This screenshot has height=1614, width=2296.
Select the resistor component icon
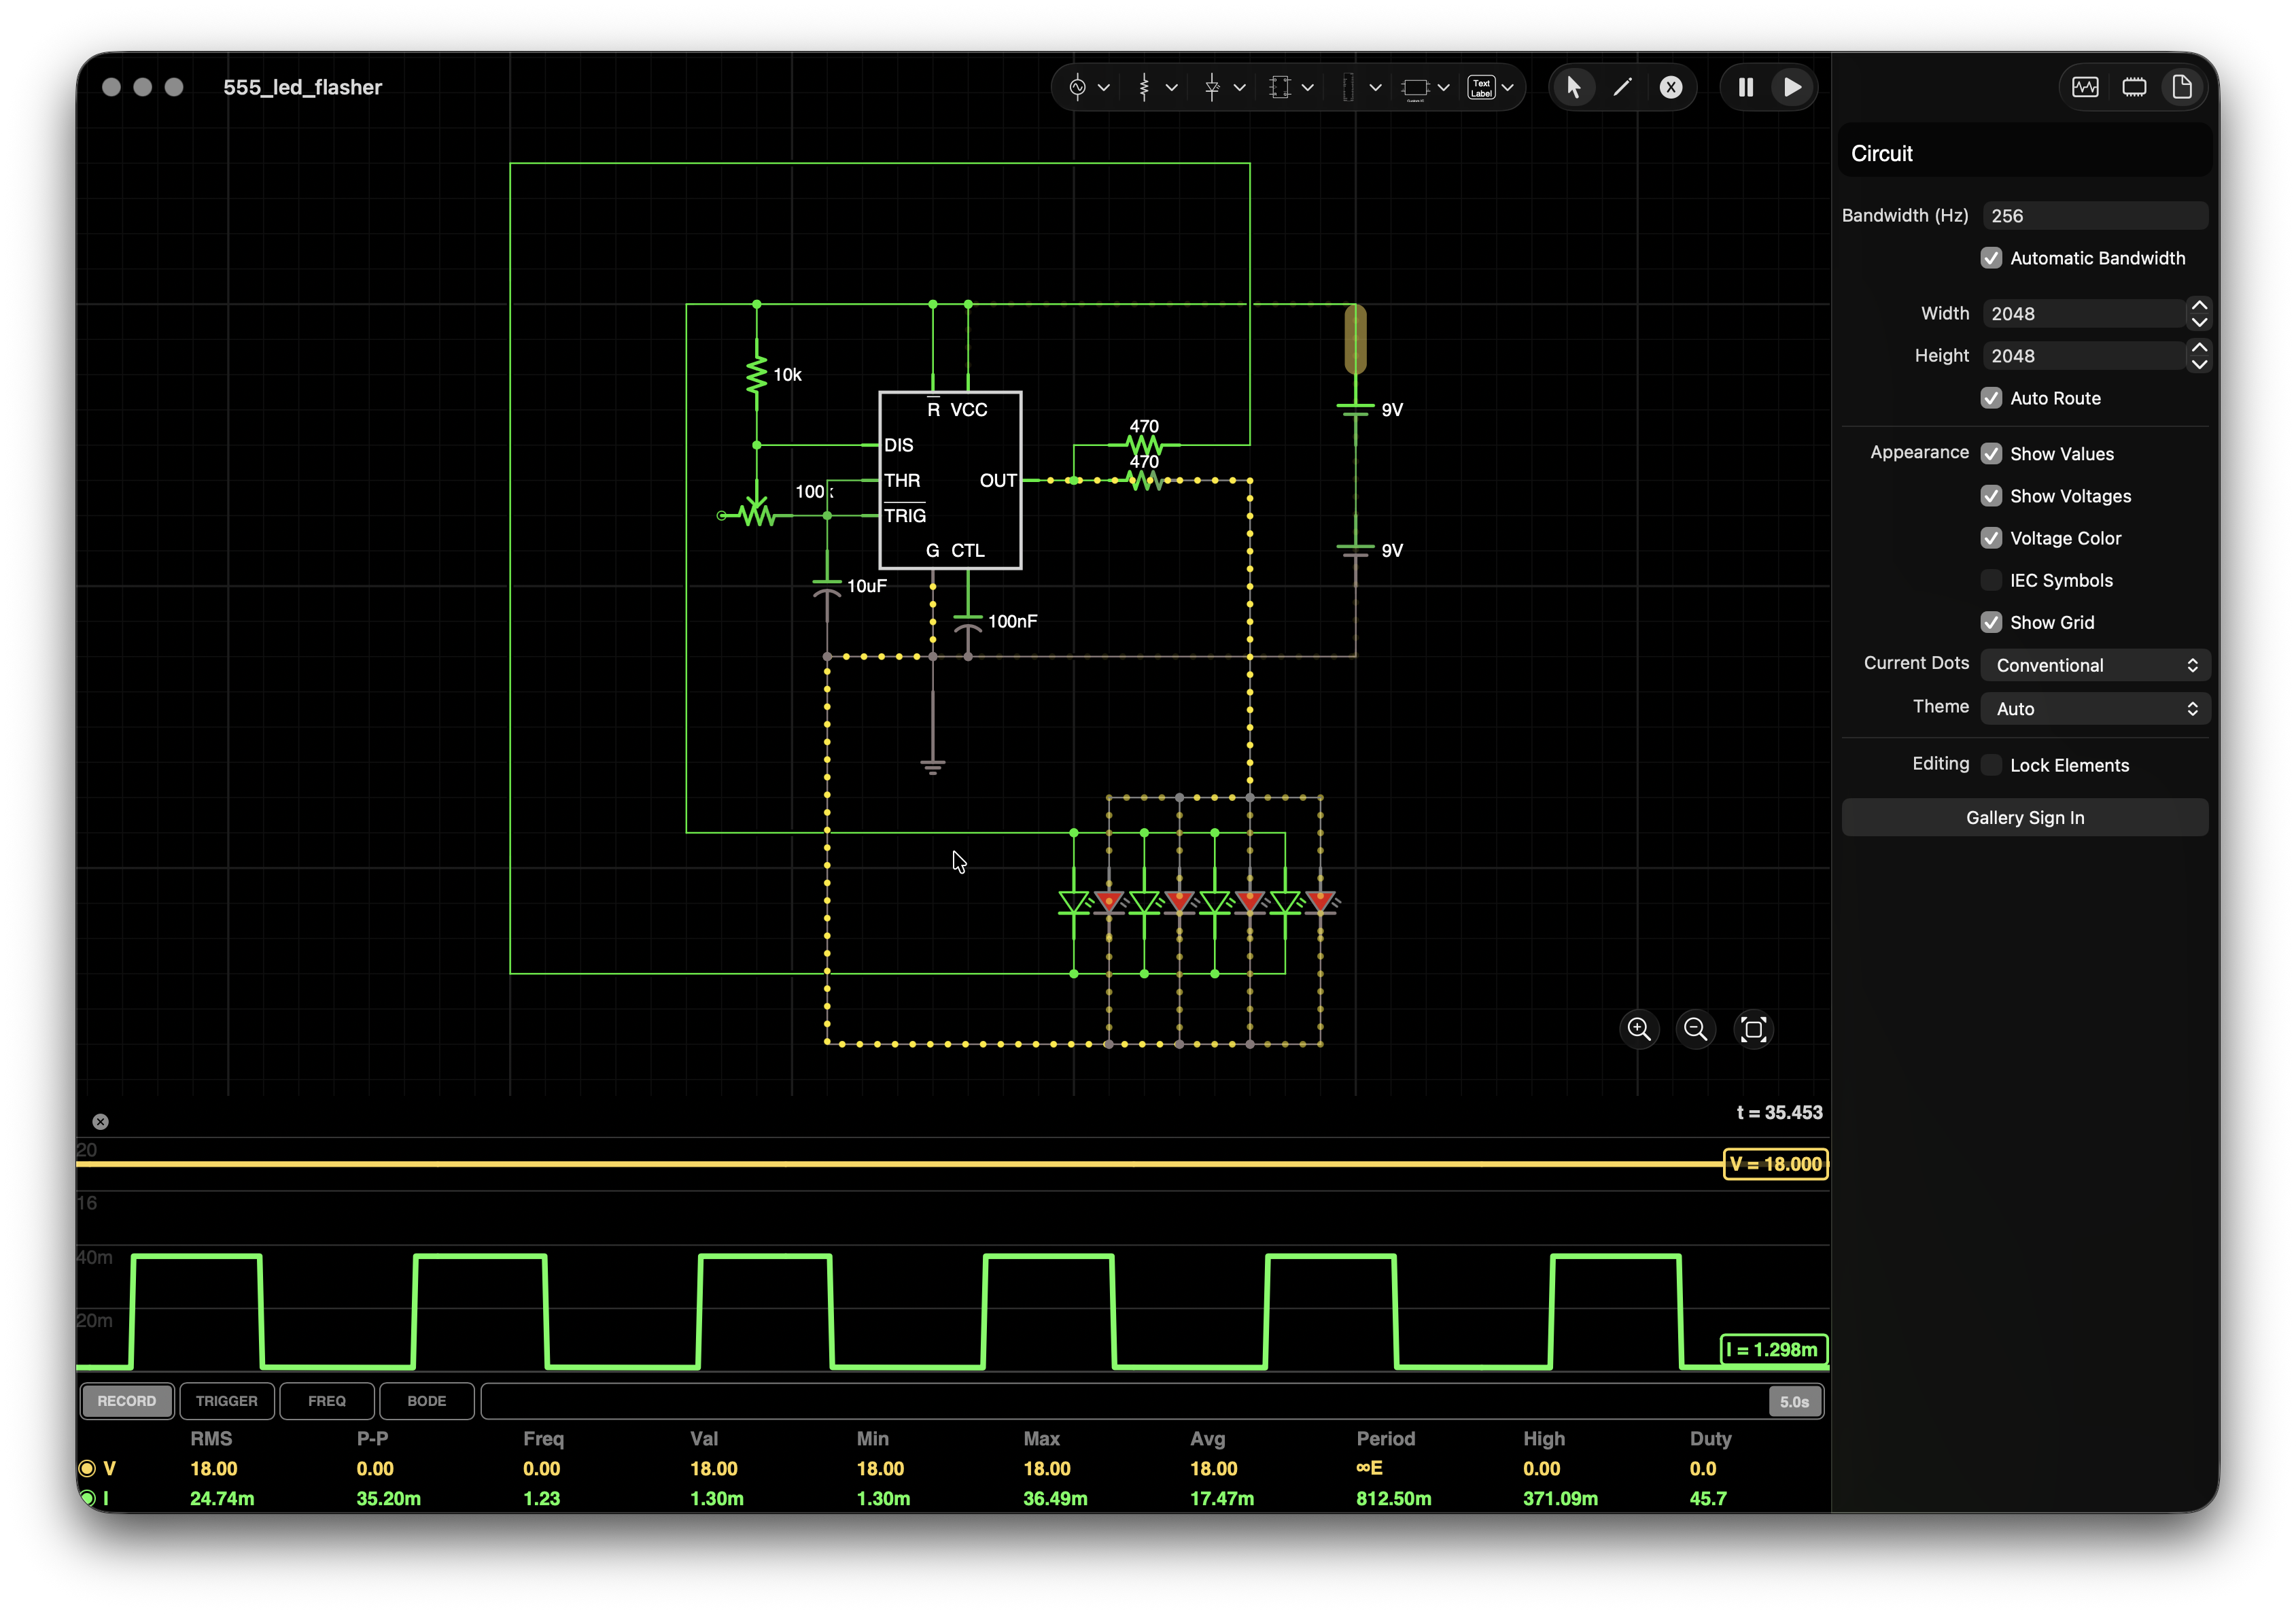pyautogui.click(x=1144, y=87)
